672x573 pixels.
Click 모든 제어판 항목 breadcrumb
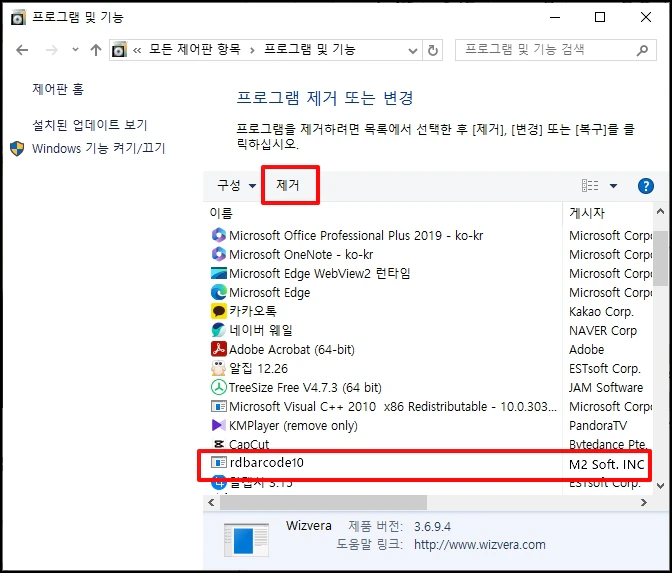[x=195, y=50]
